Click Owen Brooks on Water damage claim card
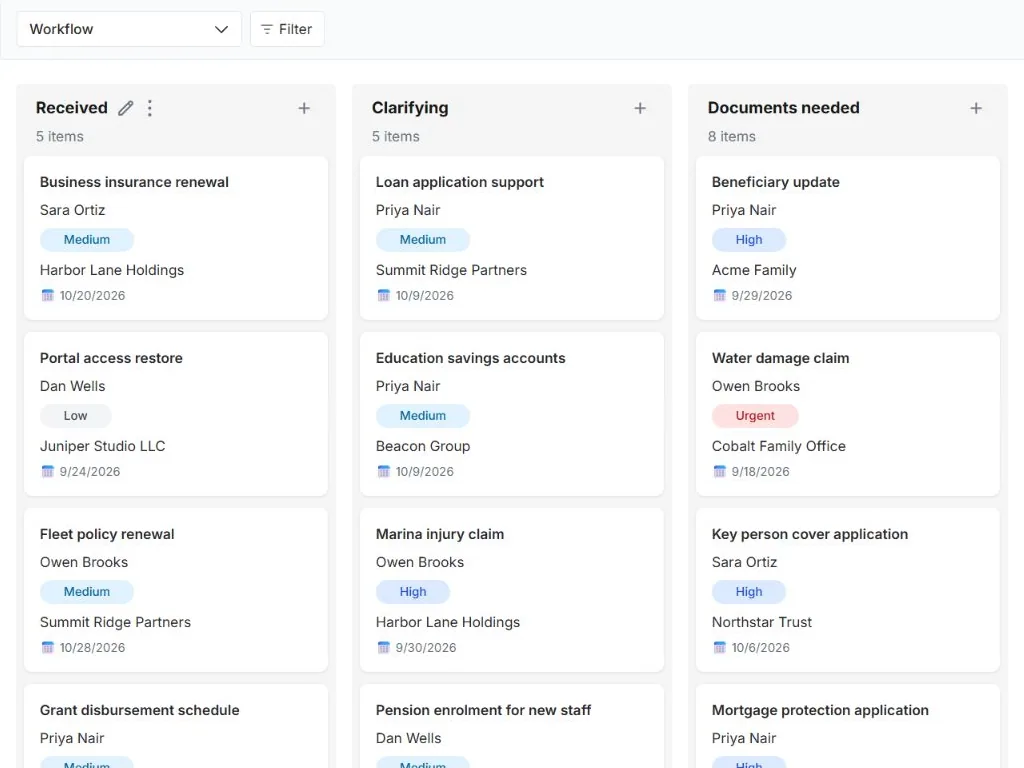1024x768 pixels. [756, 386]
